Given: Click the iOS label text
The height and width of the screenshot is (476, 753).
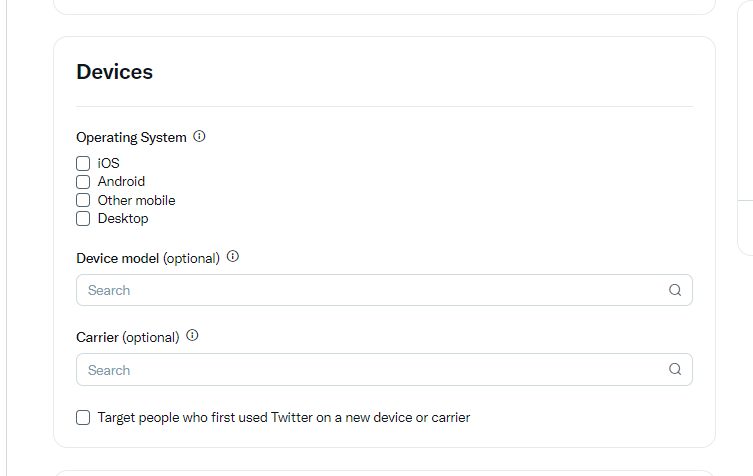Looking at the screenshot, I should click(109, 163).
